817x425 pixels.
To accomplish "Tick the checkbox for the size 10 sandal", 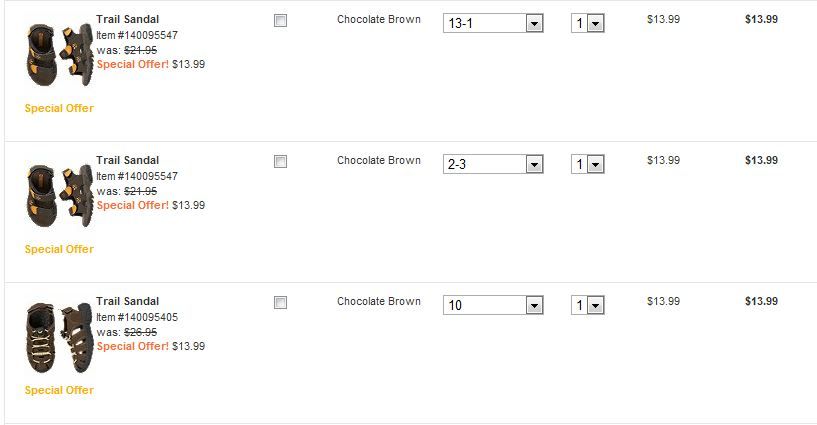I will pyautogui.click(x=281, y=303).
